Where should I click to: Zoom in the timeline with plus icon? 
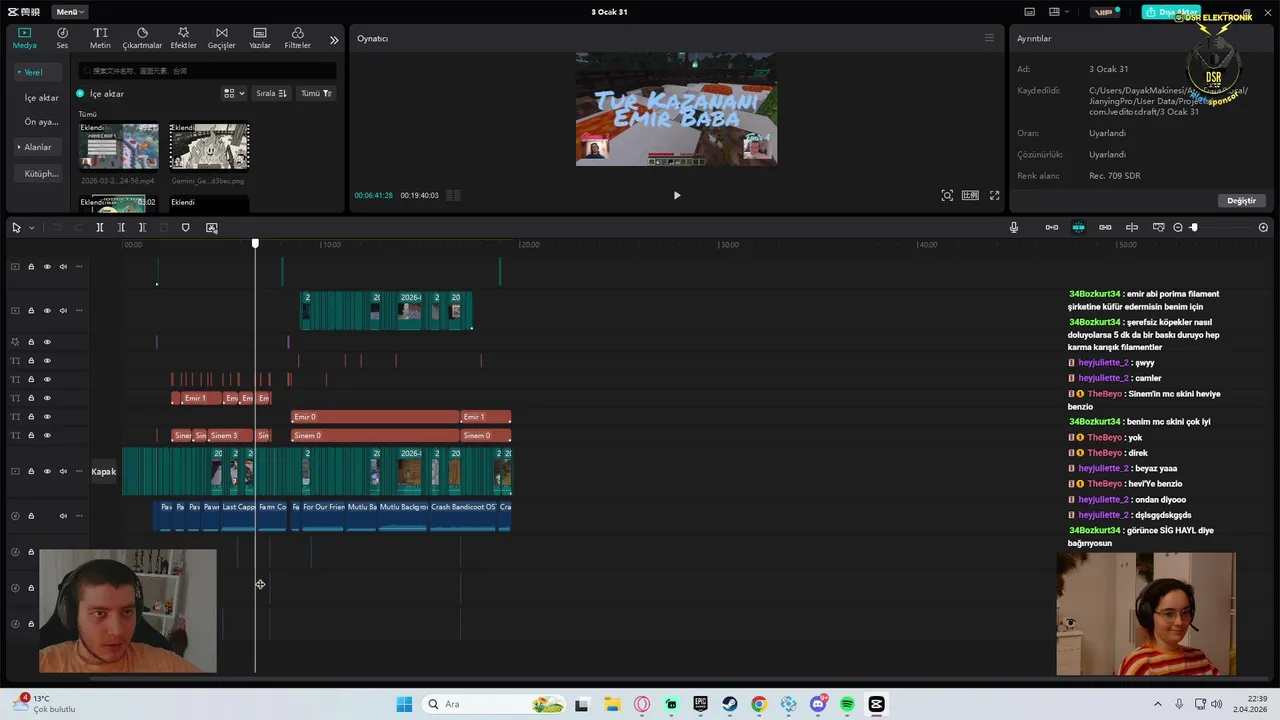click(1263, 228)
